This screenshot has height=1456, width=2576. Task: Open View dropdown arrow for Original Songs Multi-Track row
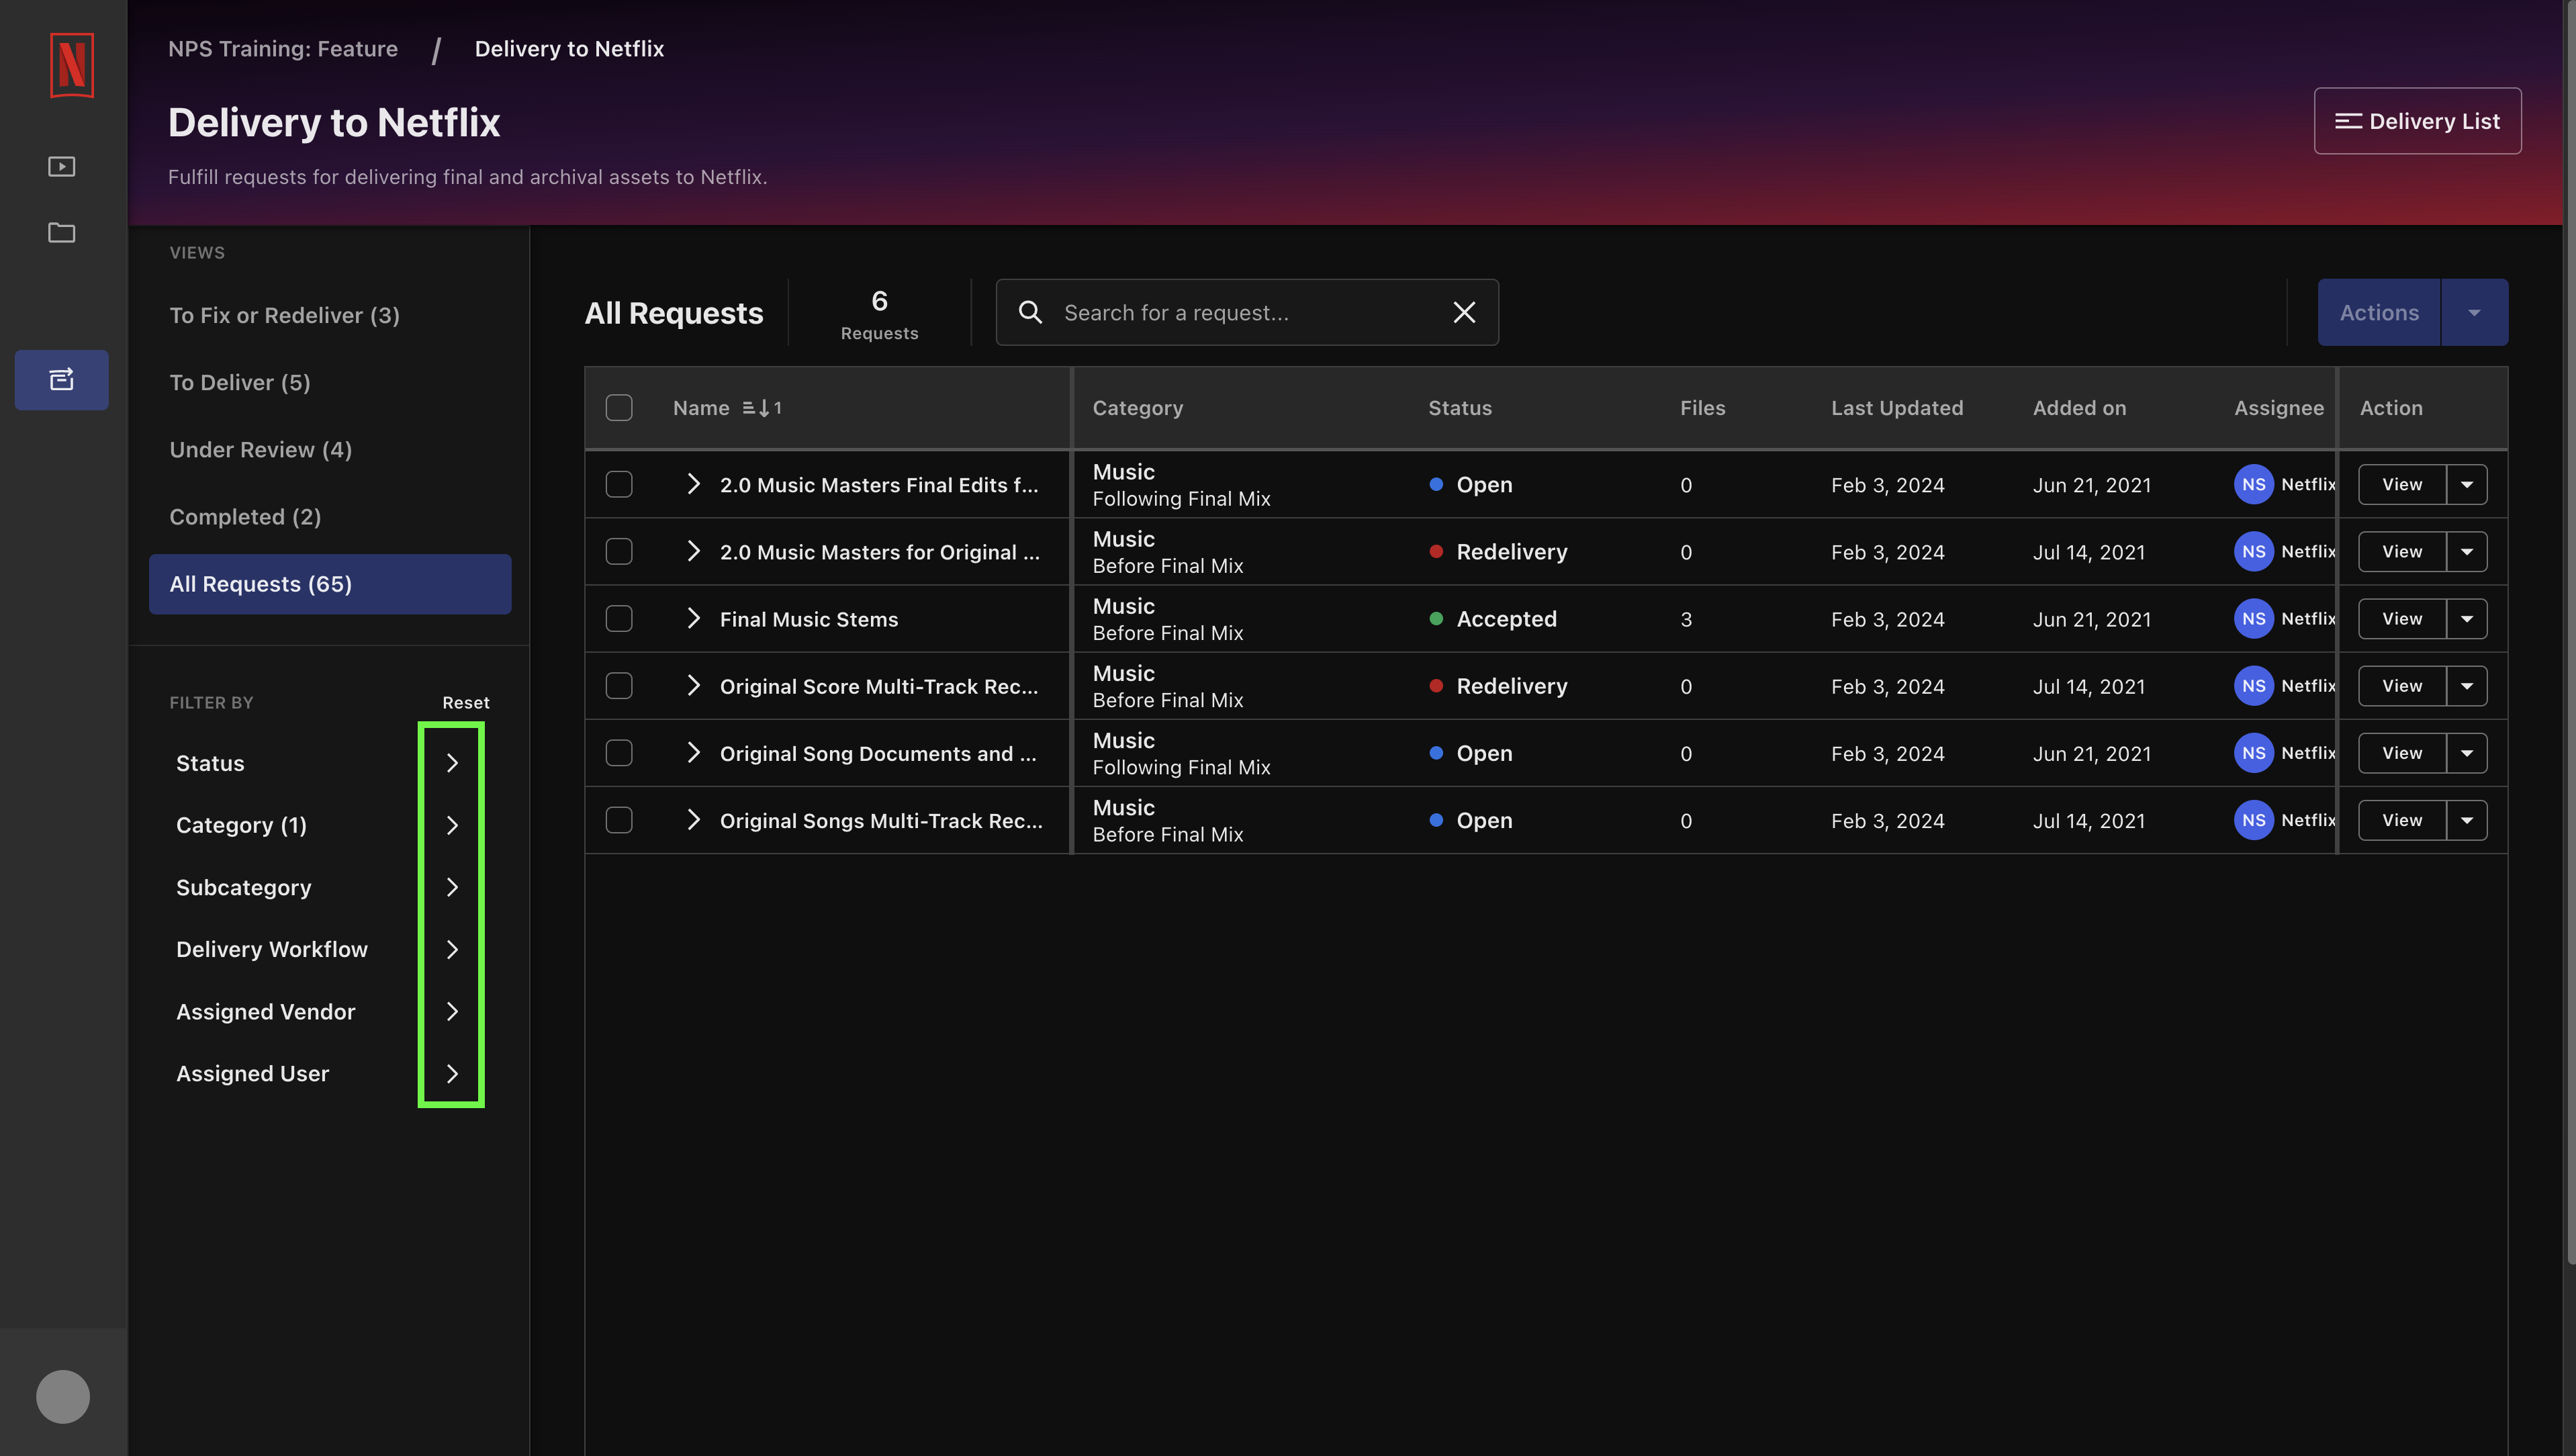(2467, 820)
